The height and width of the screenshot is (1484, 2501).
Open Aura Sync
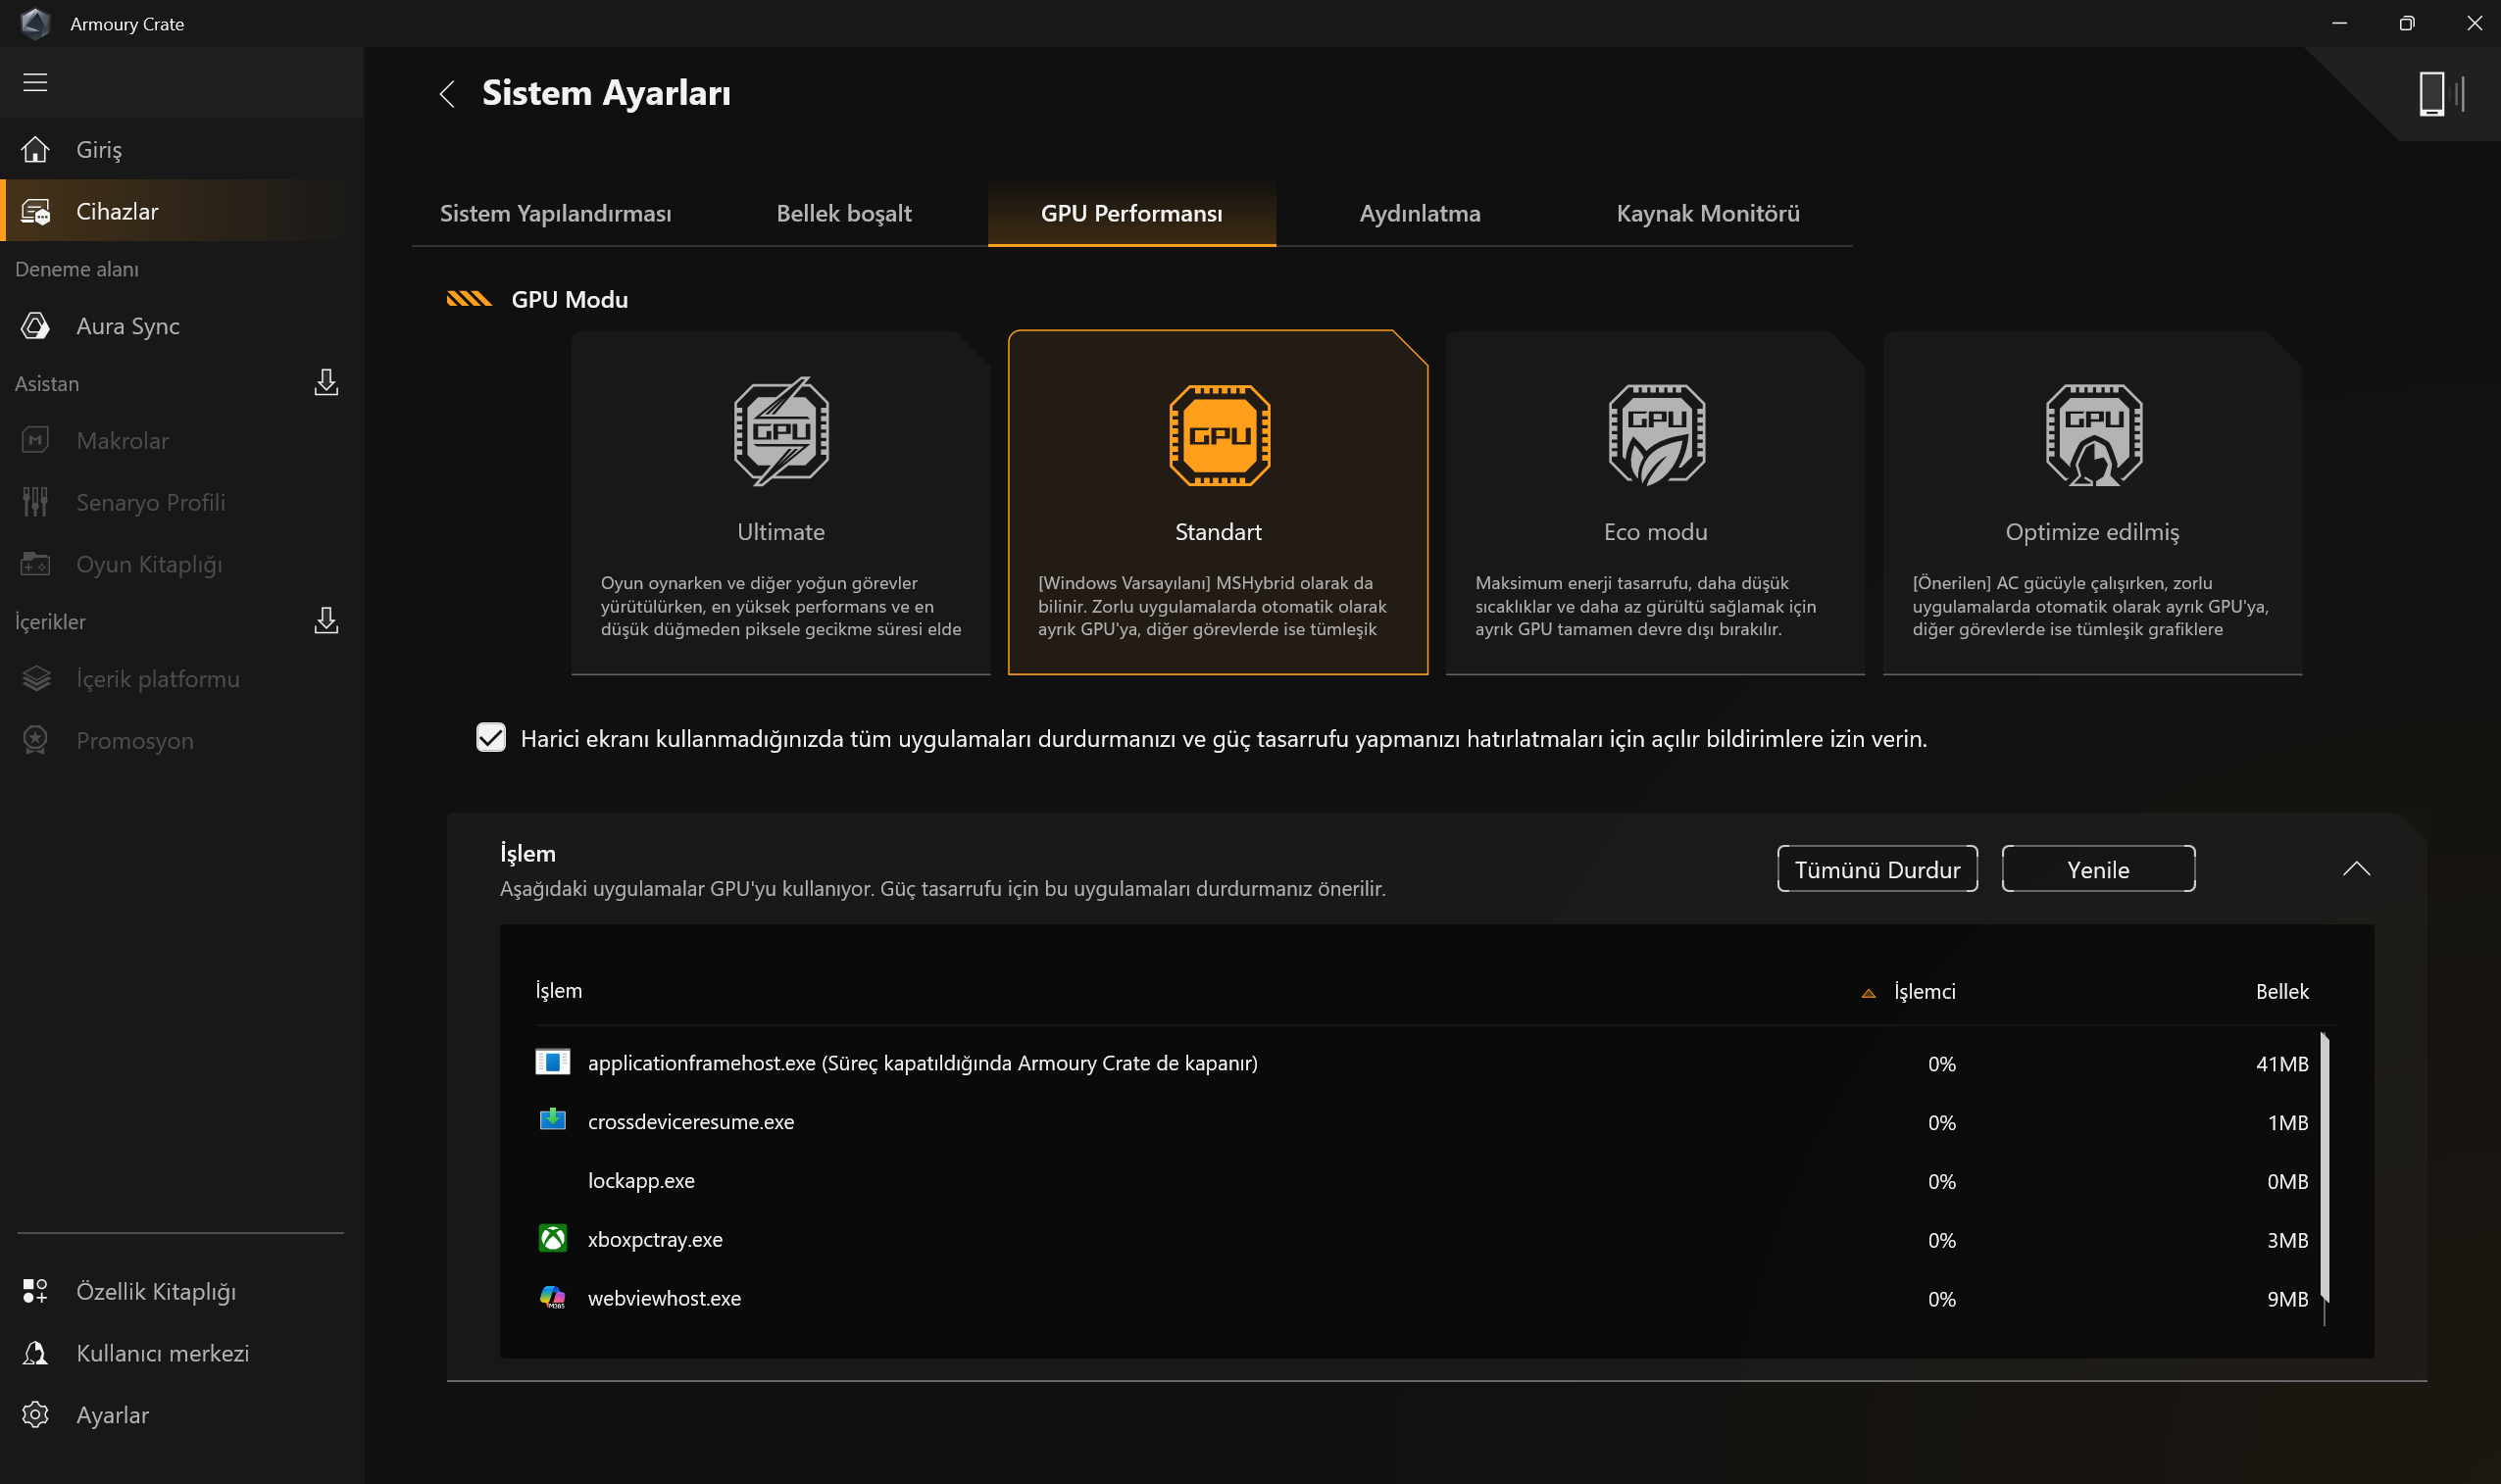(182, 326)
